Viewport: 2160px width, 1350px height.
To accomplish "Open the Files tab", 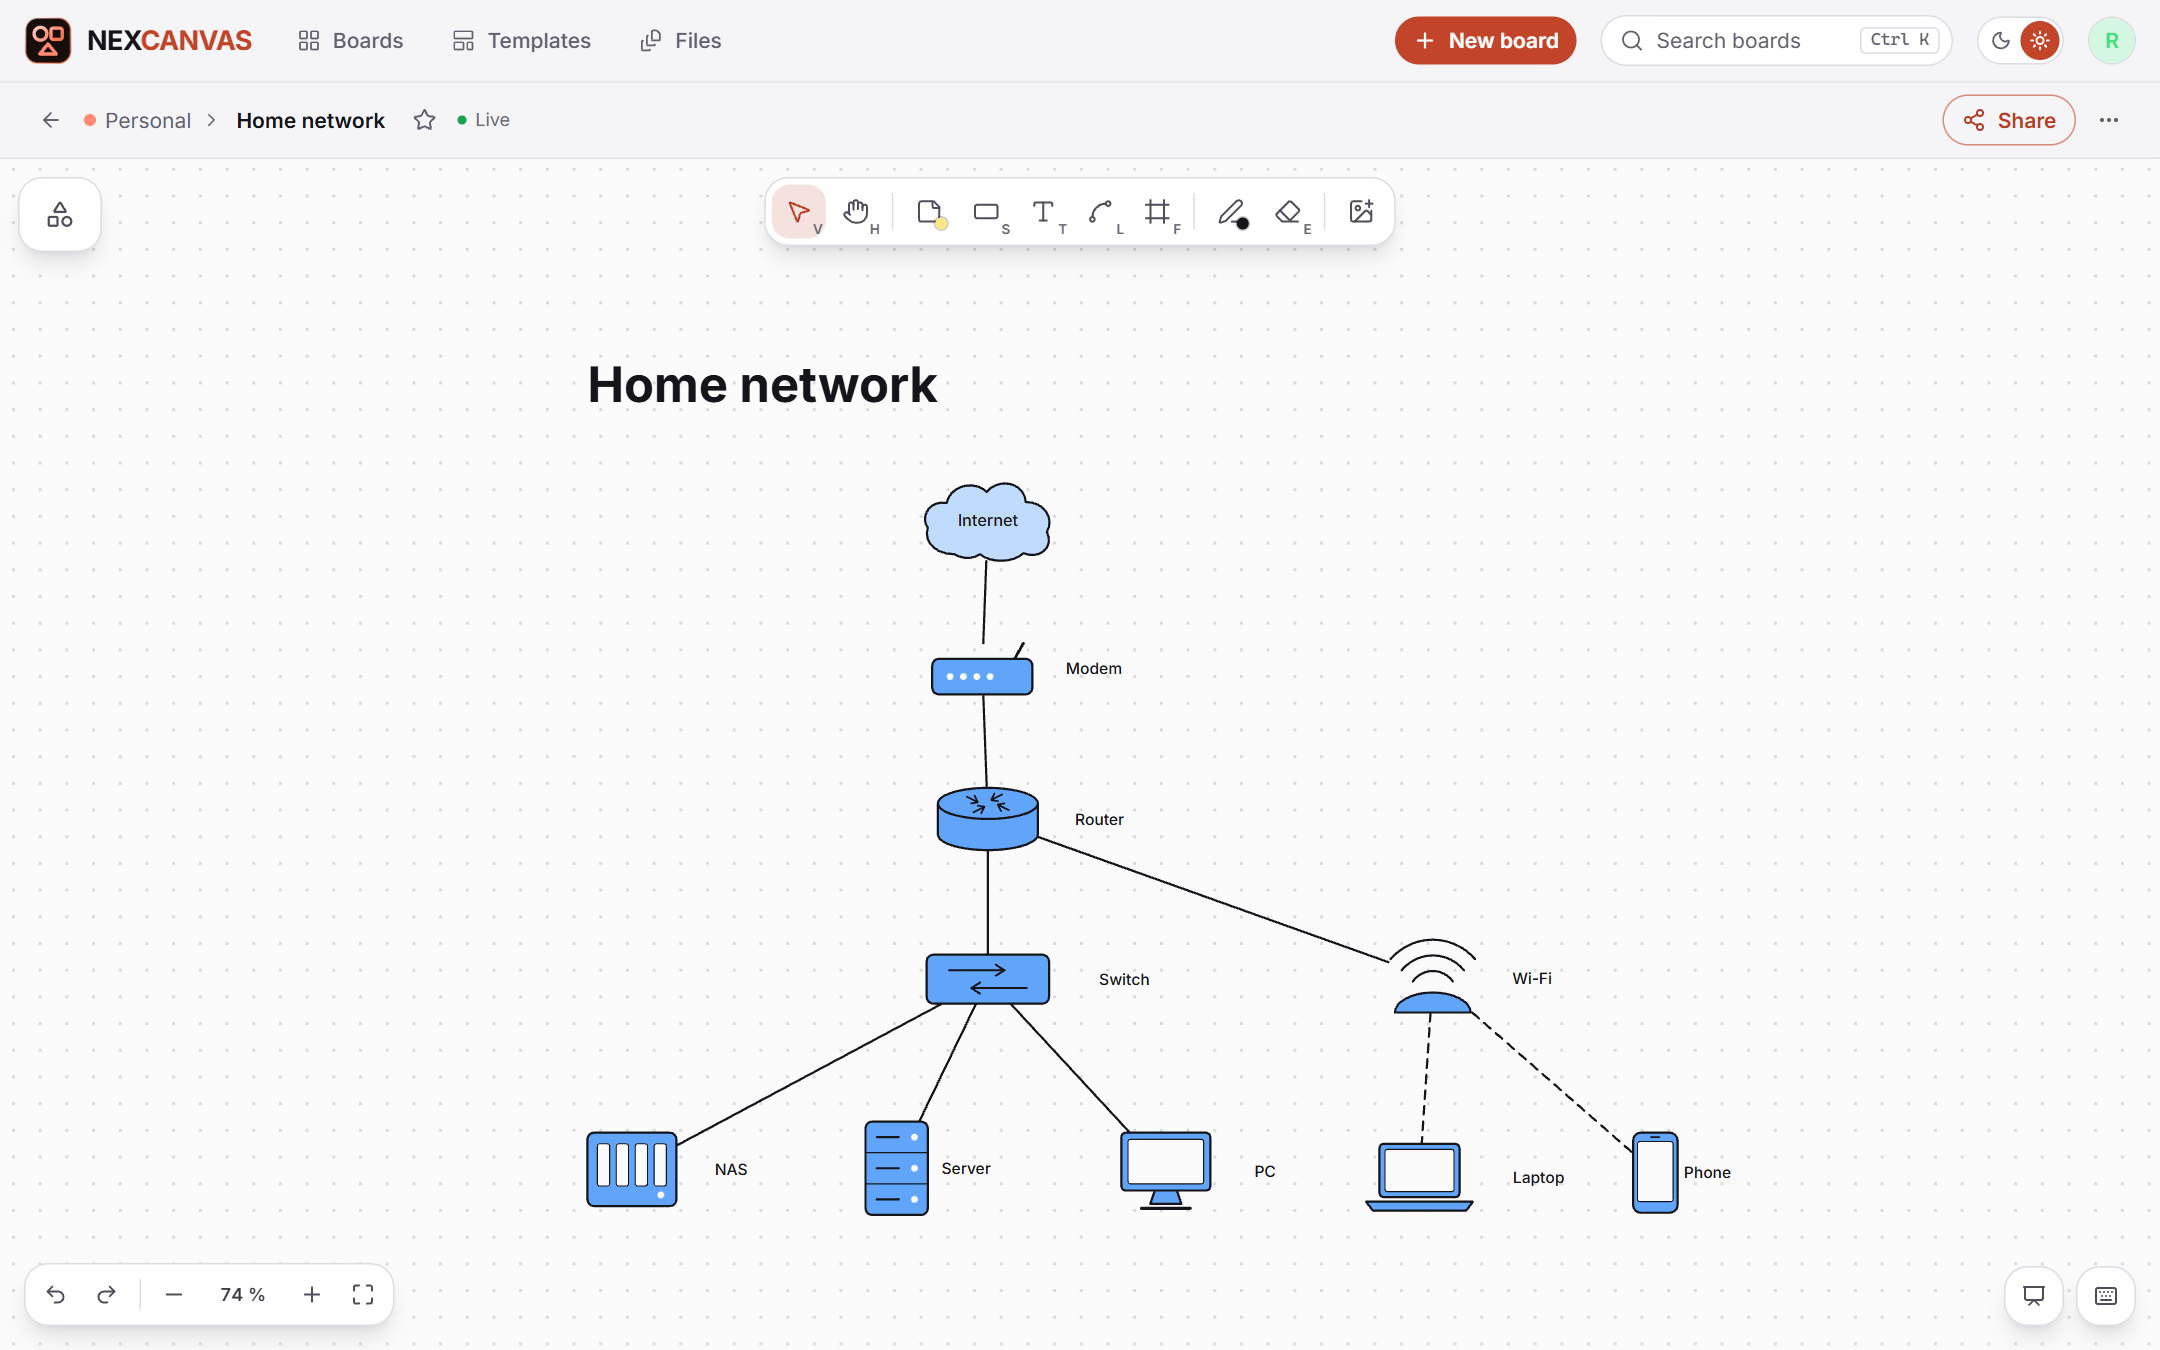I will pos(681,41).
